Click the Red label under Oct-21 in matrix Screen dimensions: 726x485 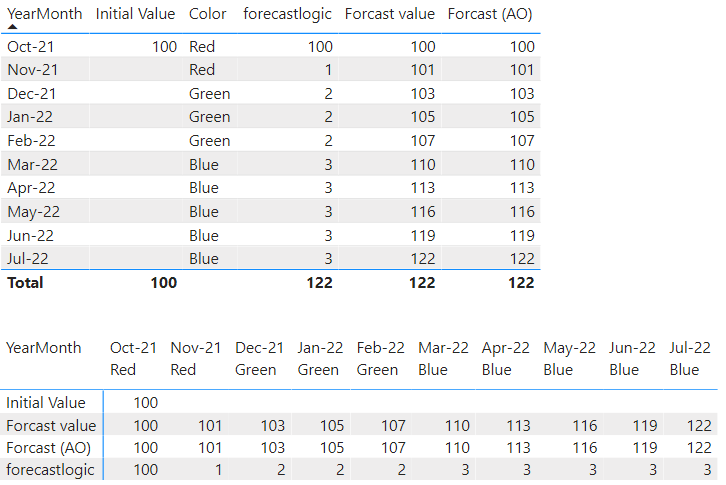123,370
